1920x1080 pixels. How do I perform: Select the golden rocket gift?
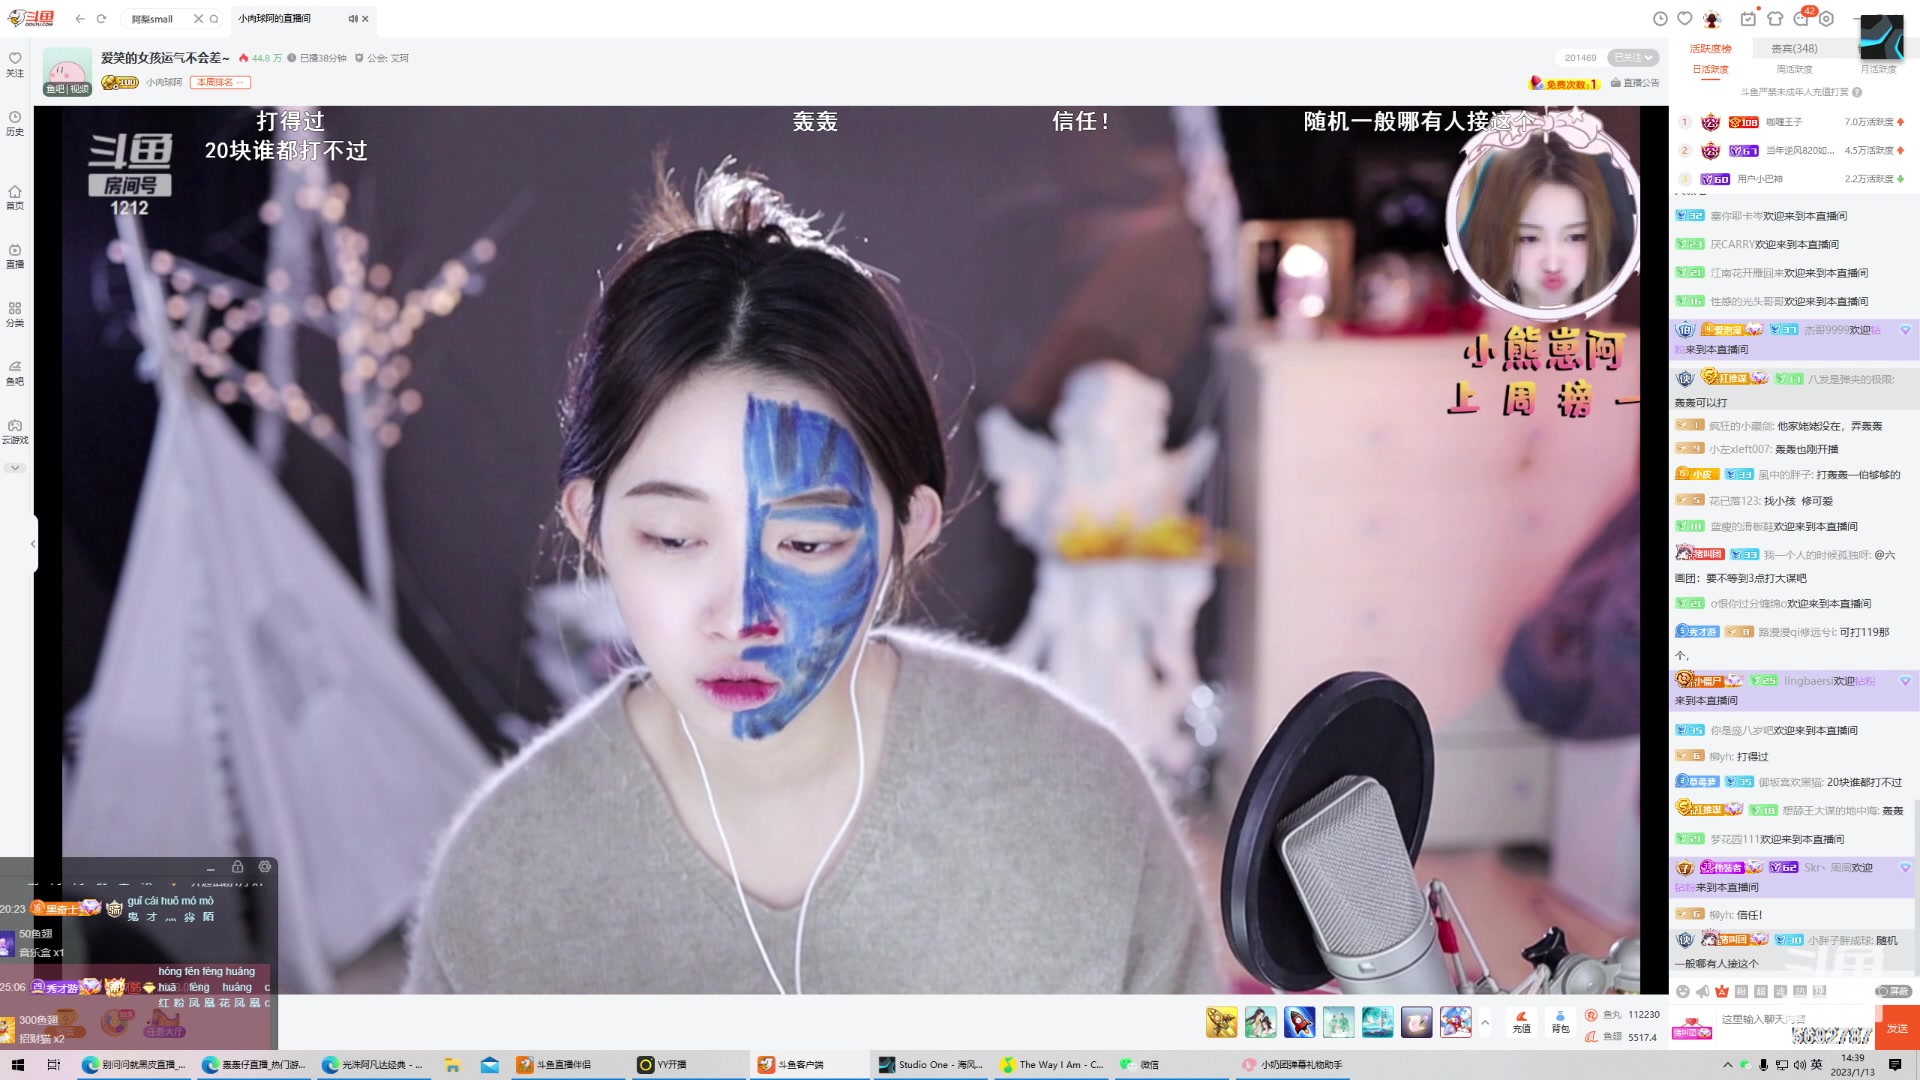click(1221, 1022)
